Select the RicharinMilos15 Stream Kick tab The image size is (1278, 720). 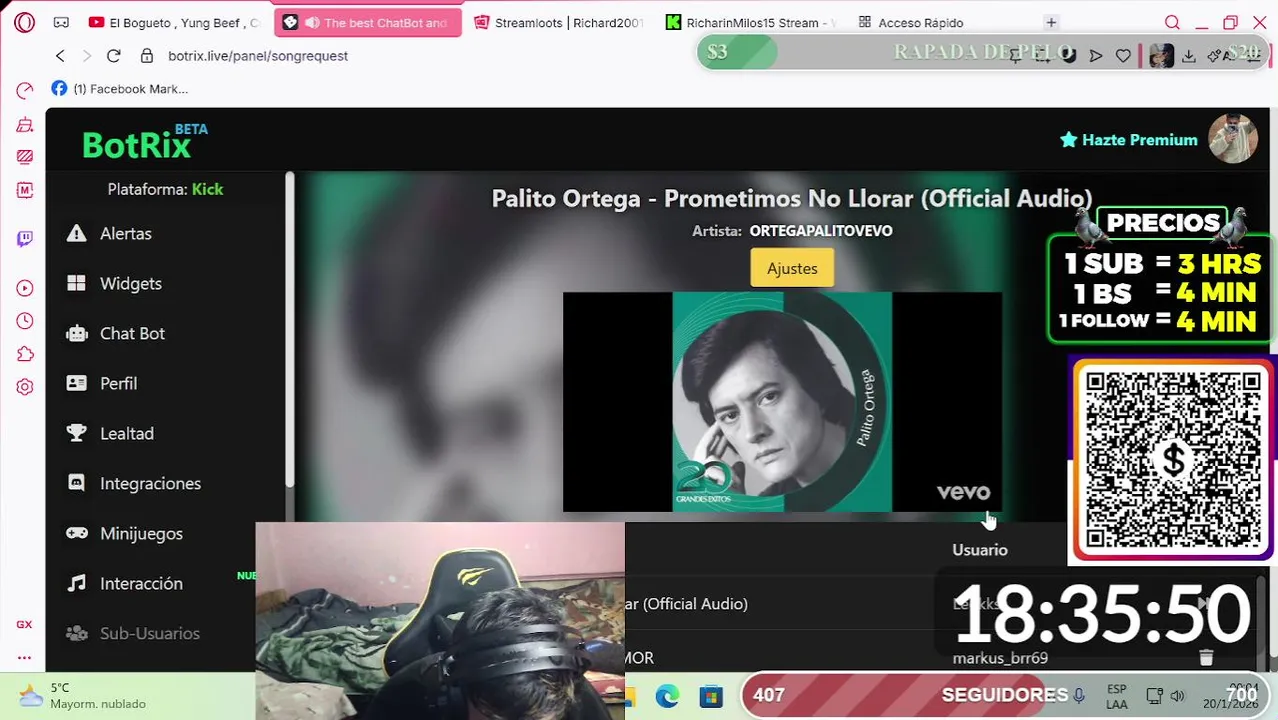click(x=751, y=22)
